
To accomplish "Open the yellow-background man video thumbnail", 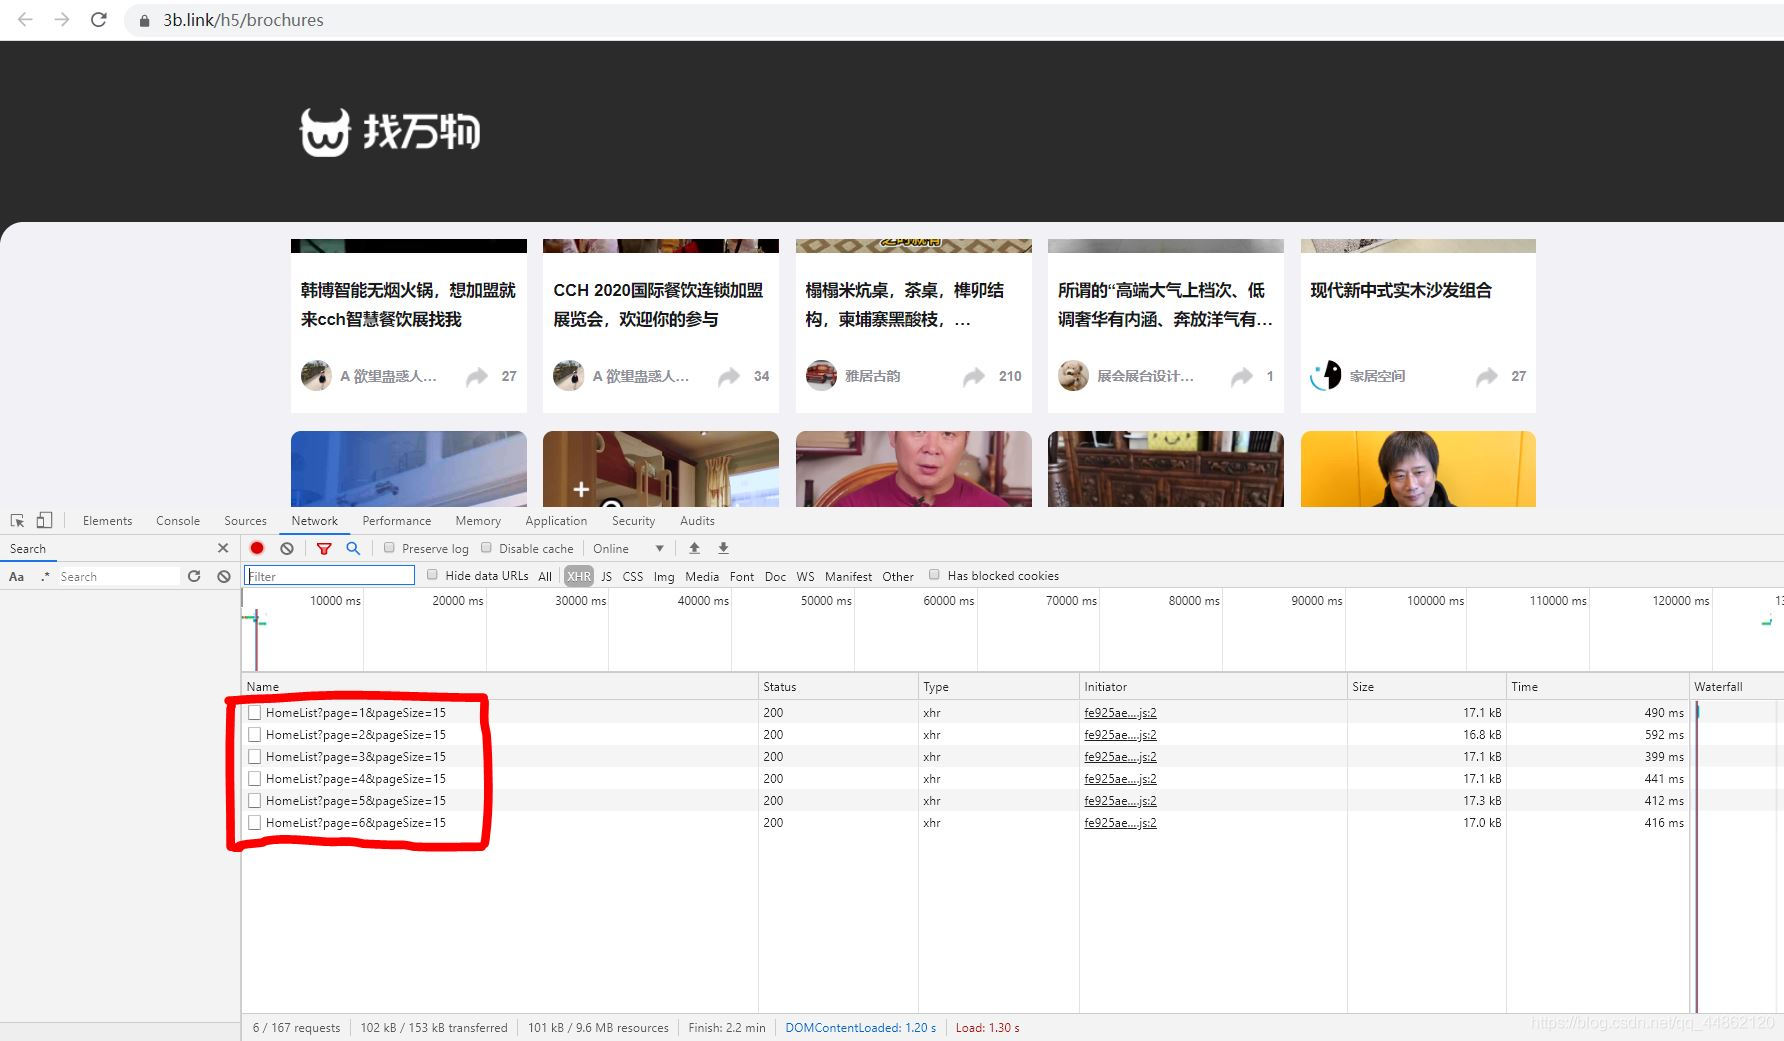I will (1418, 469).
